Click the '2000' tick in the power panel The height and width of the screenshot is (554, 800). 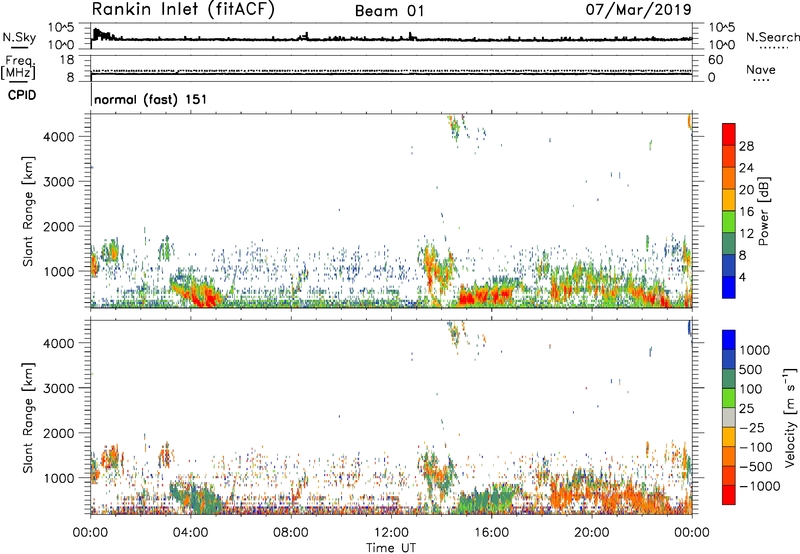tap(59, 226)
